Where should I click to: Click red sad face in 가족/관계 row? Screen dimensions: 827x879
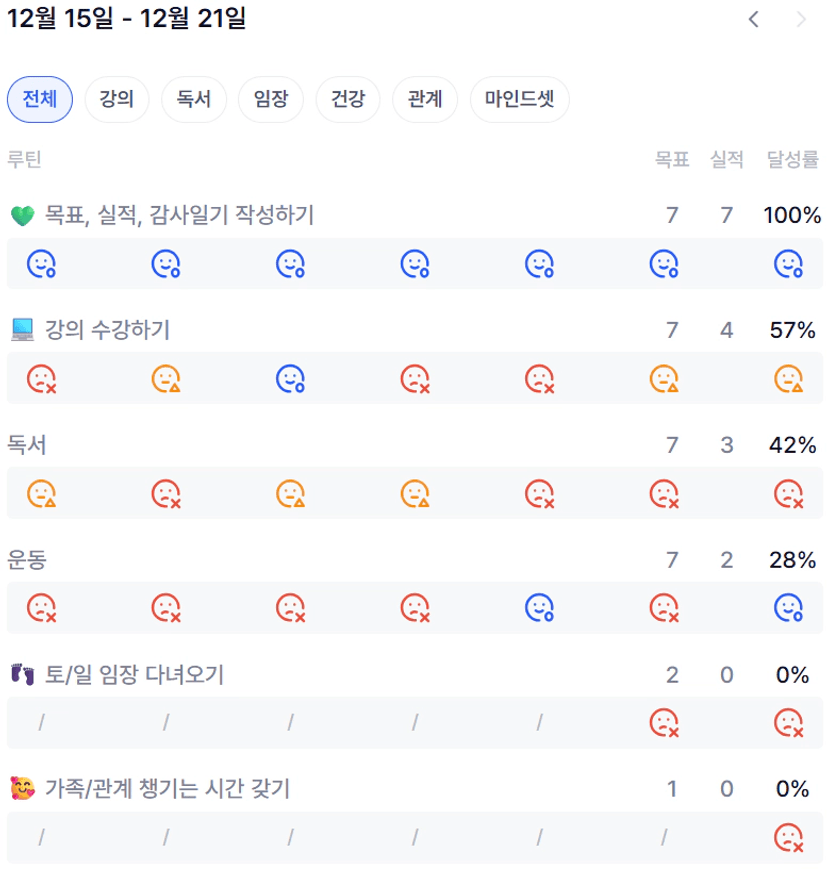789,838
